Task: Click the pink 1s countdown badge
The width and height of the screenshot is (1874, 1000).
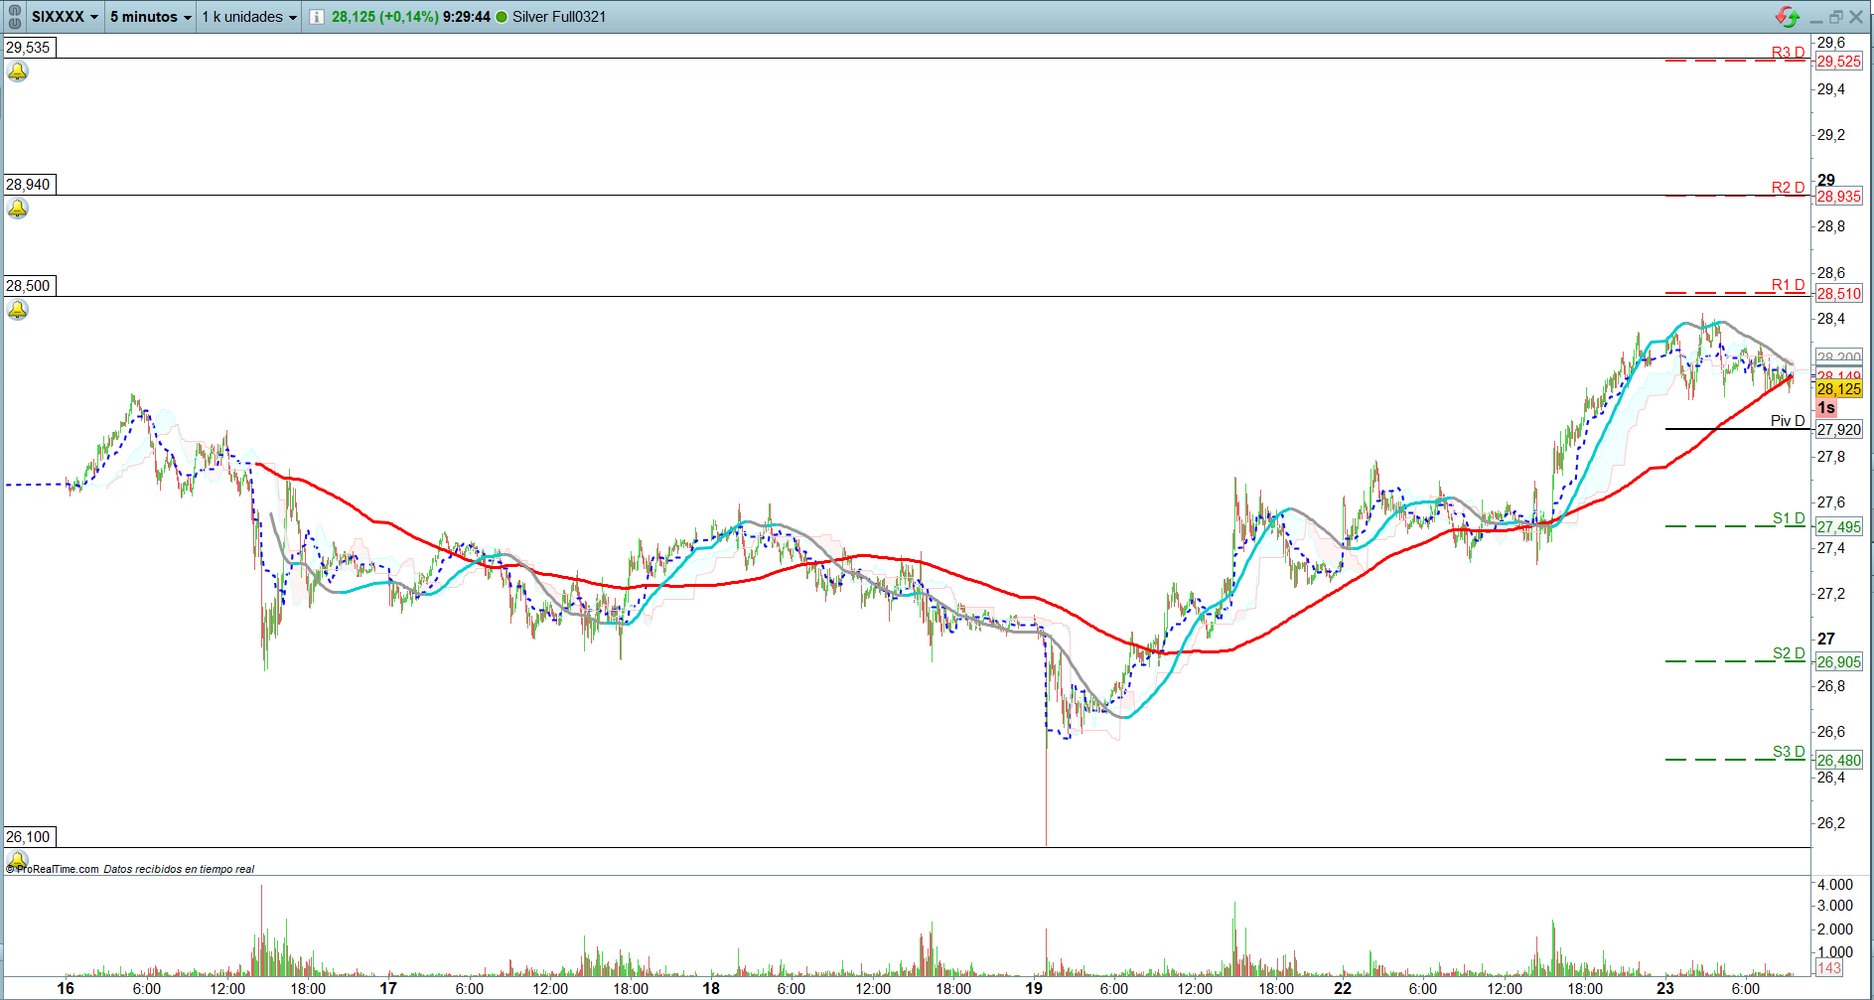Action: 1826,408
